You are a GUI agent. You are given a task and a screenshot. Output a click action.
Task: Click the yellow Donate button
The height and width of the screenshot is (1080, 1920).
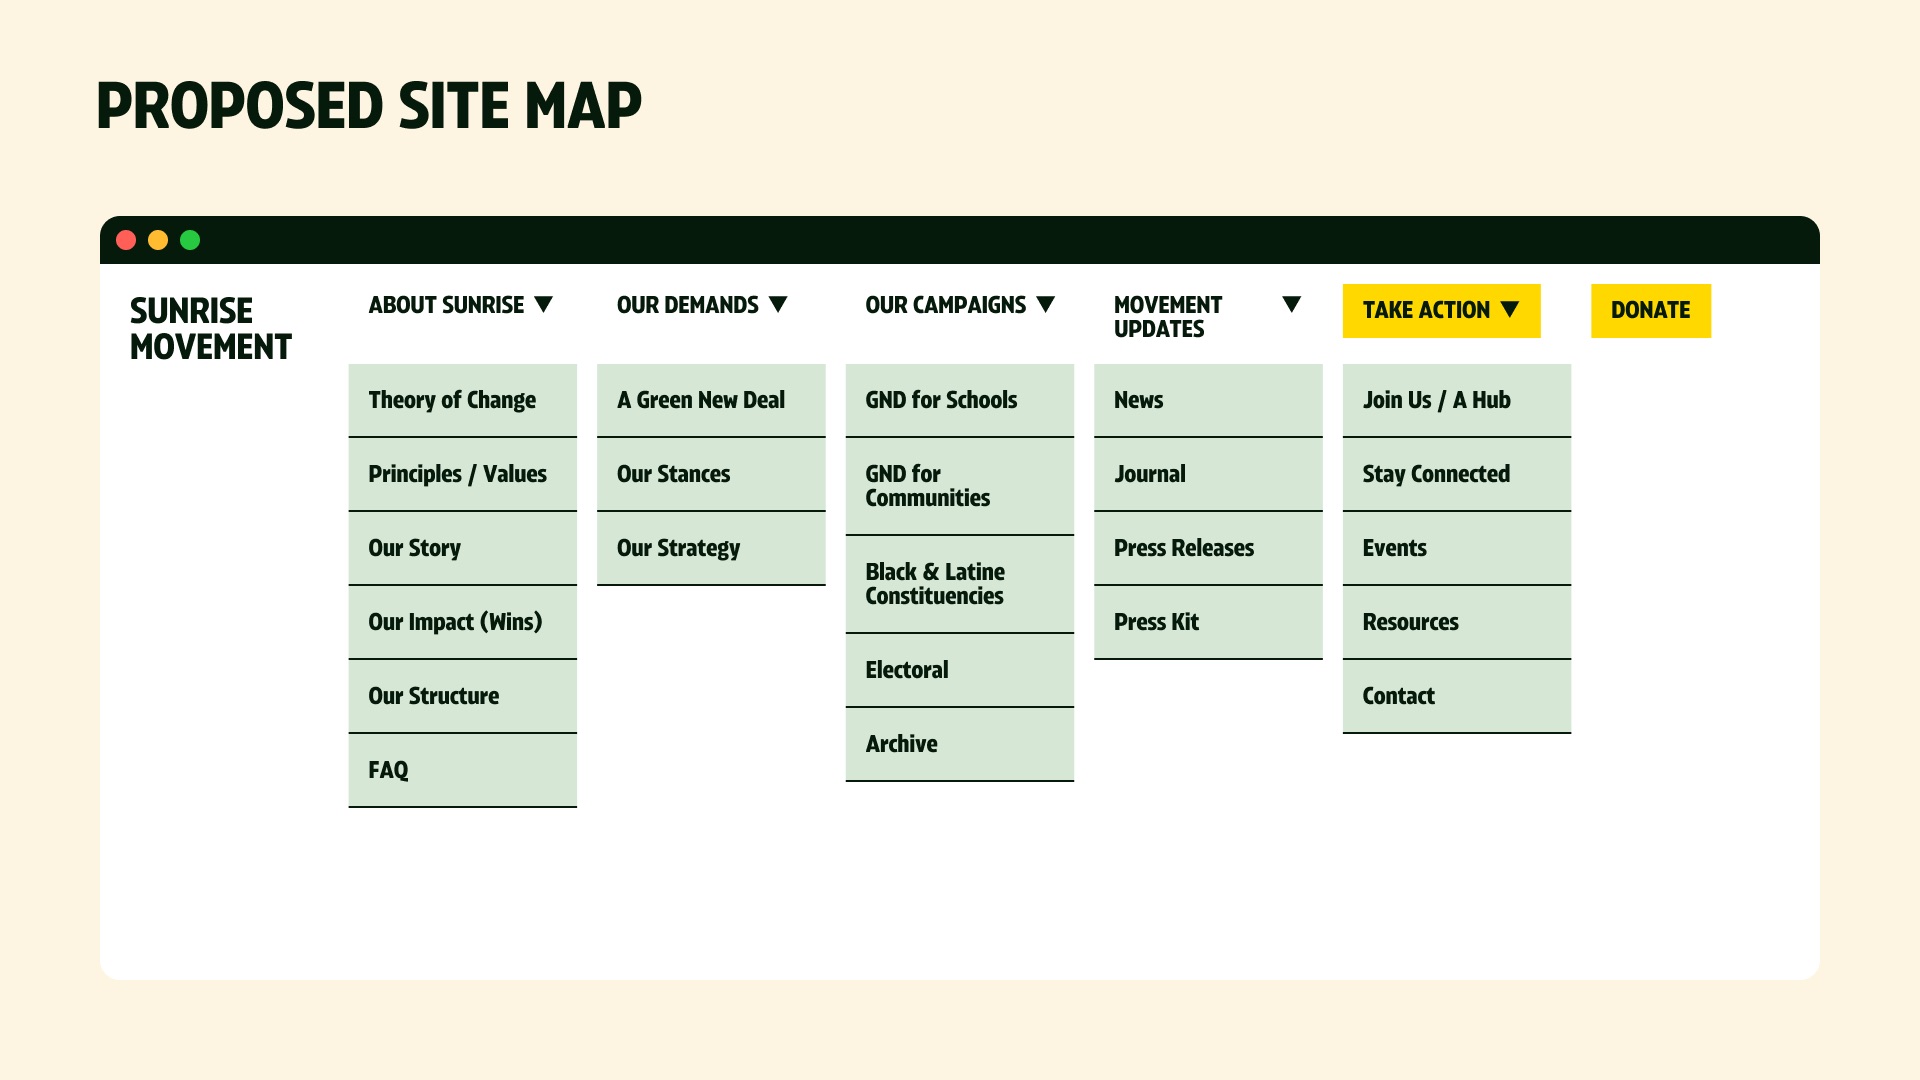click(1651, 311)
